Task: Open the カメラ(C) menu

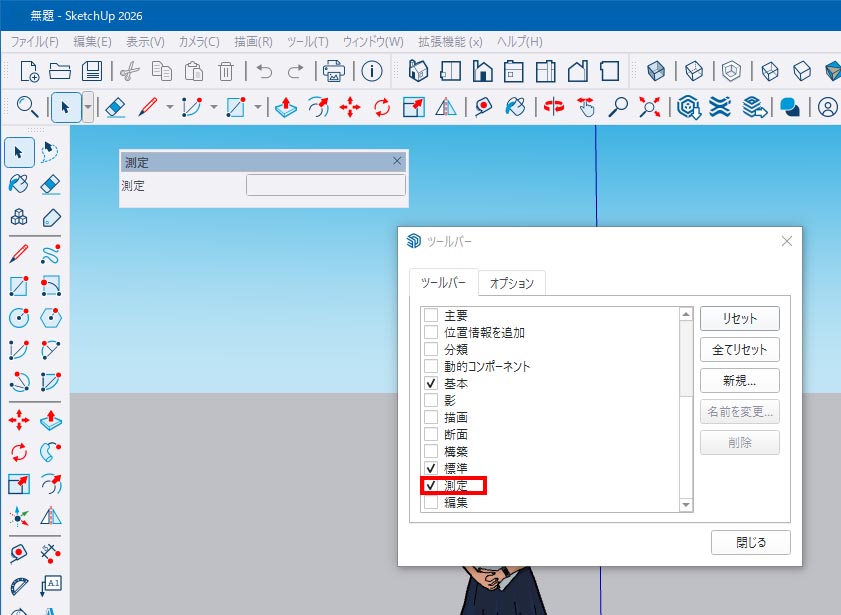Action: (198, 42)
